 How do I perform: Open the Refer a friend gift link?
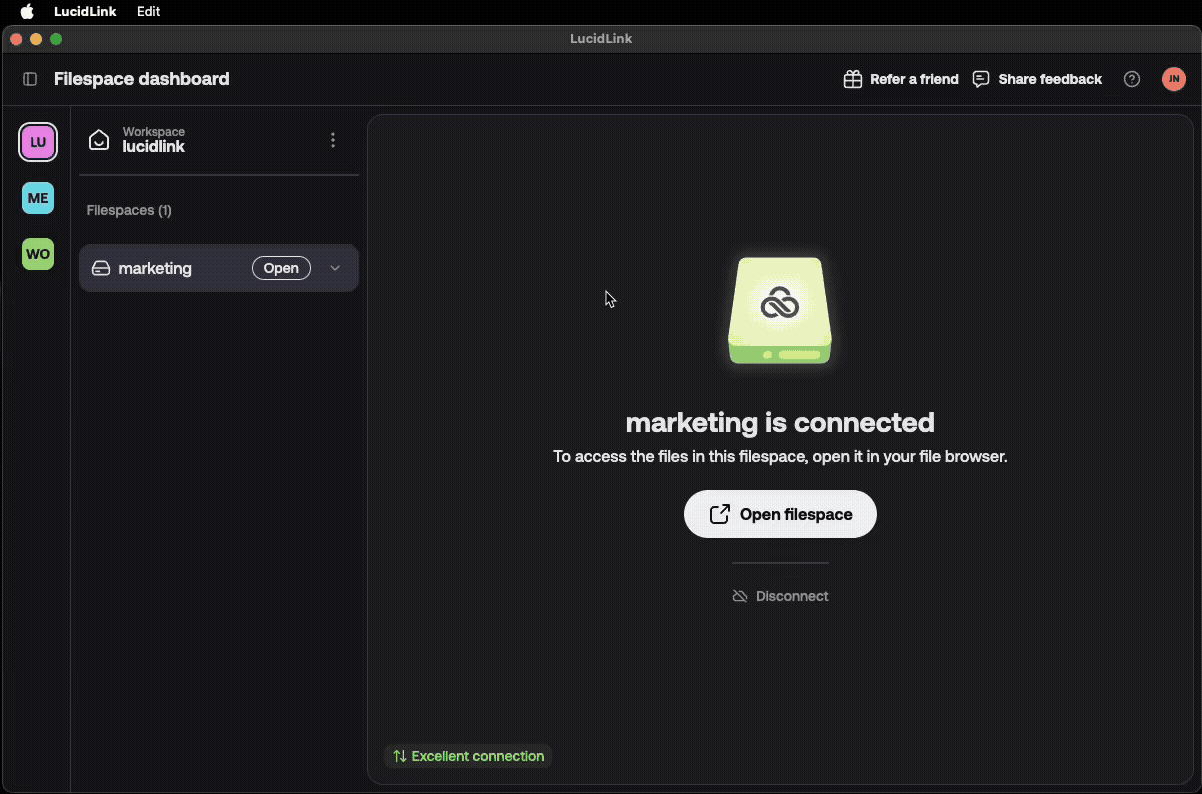click(901, 79)
